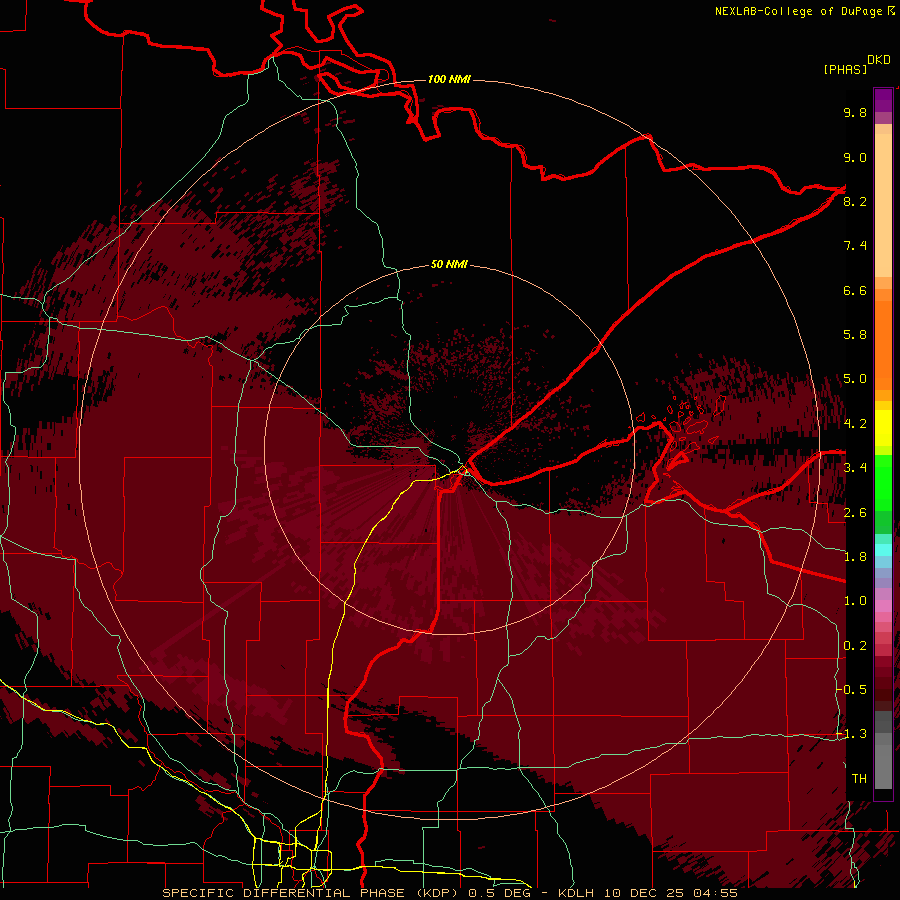Pick the orange band in the color scale
The height and width of the screenshot is (900, 900).
(883, 346)
